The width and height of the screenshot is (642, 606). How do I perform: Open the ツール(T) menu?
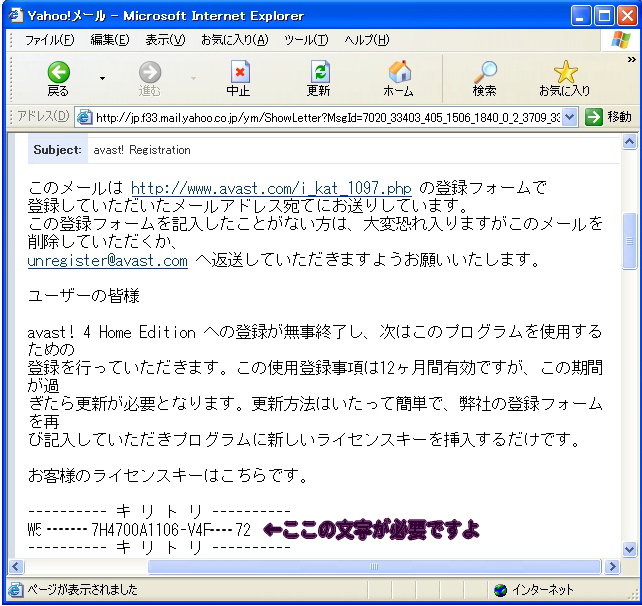coord(306,40)
